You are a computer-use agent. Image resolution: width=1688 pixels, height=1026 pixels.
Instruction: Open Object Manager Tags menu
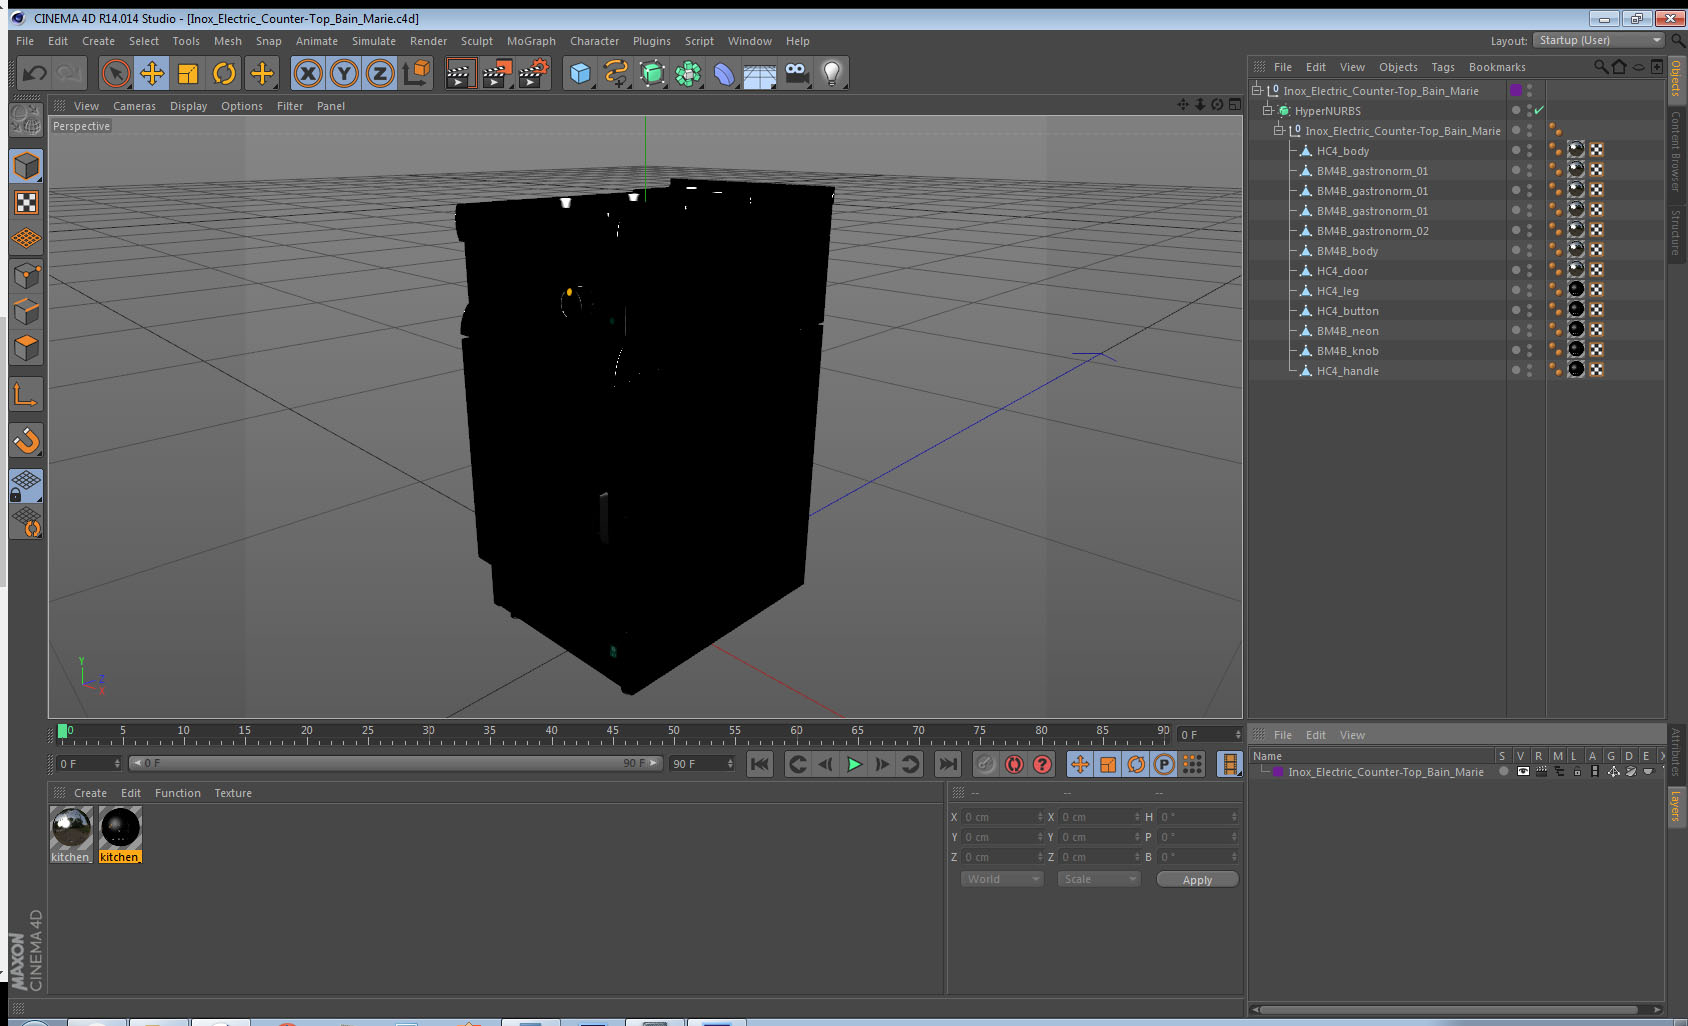click(x=1443, y=67)
